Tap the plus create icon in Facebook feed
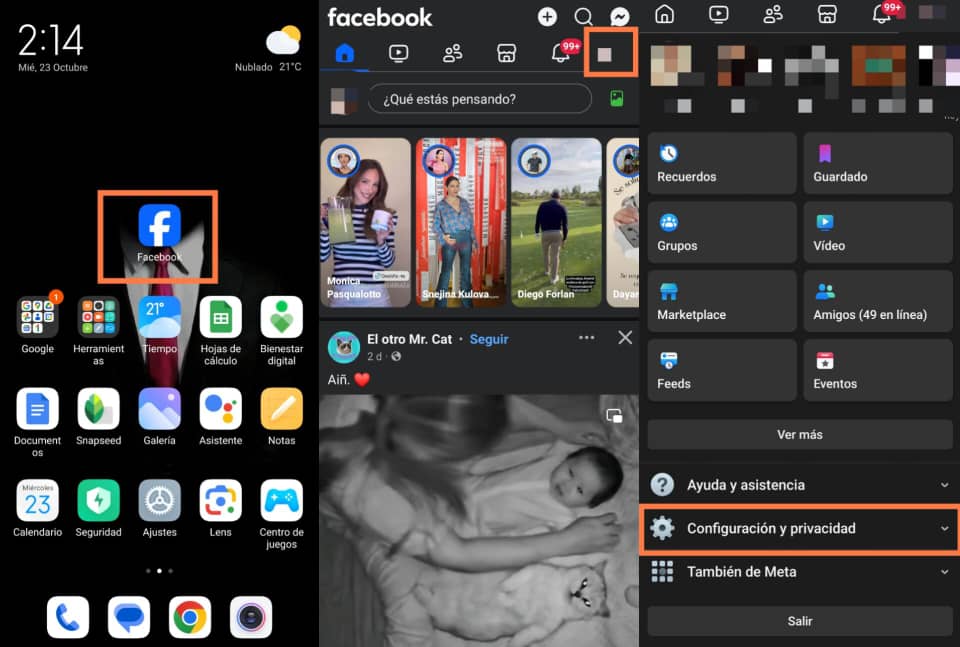The height and width of the screenshot is (647, 960). coord(547,17)
